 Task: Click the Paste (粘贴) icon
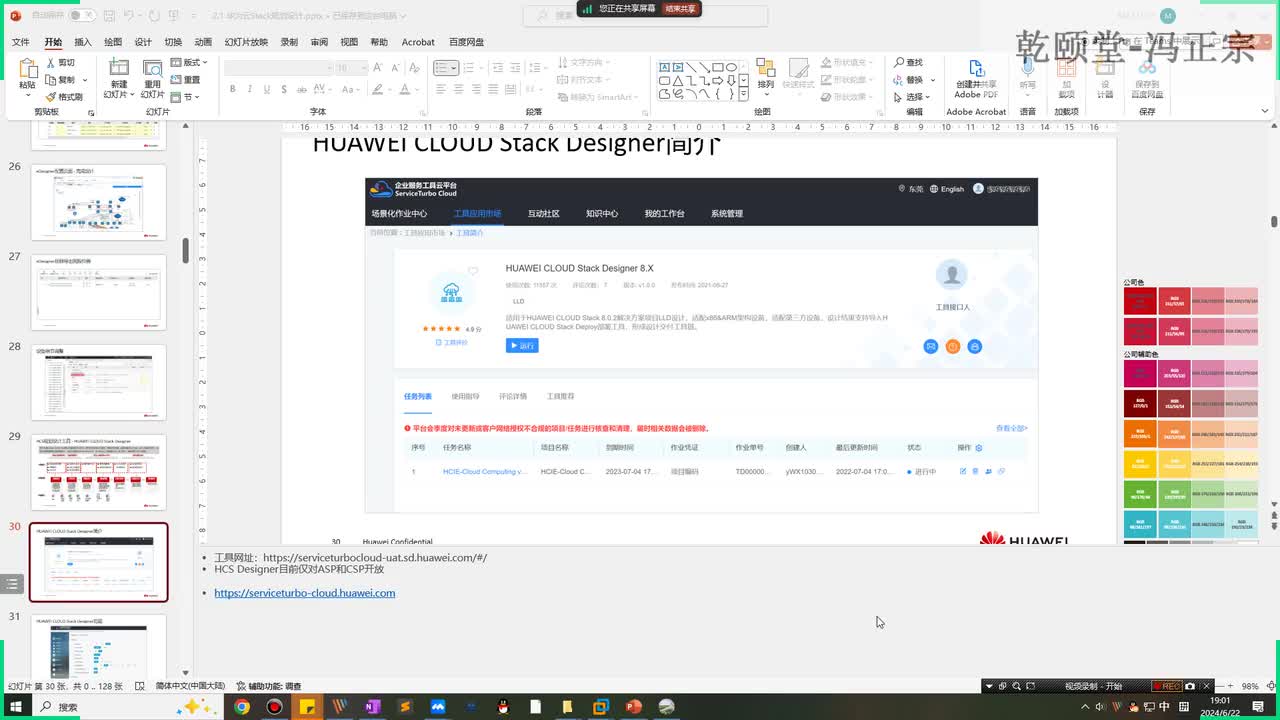(27, 69)
